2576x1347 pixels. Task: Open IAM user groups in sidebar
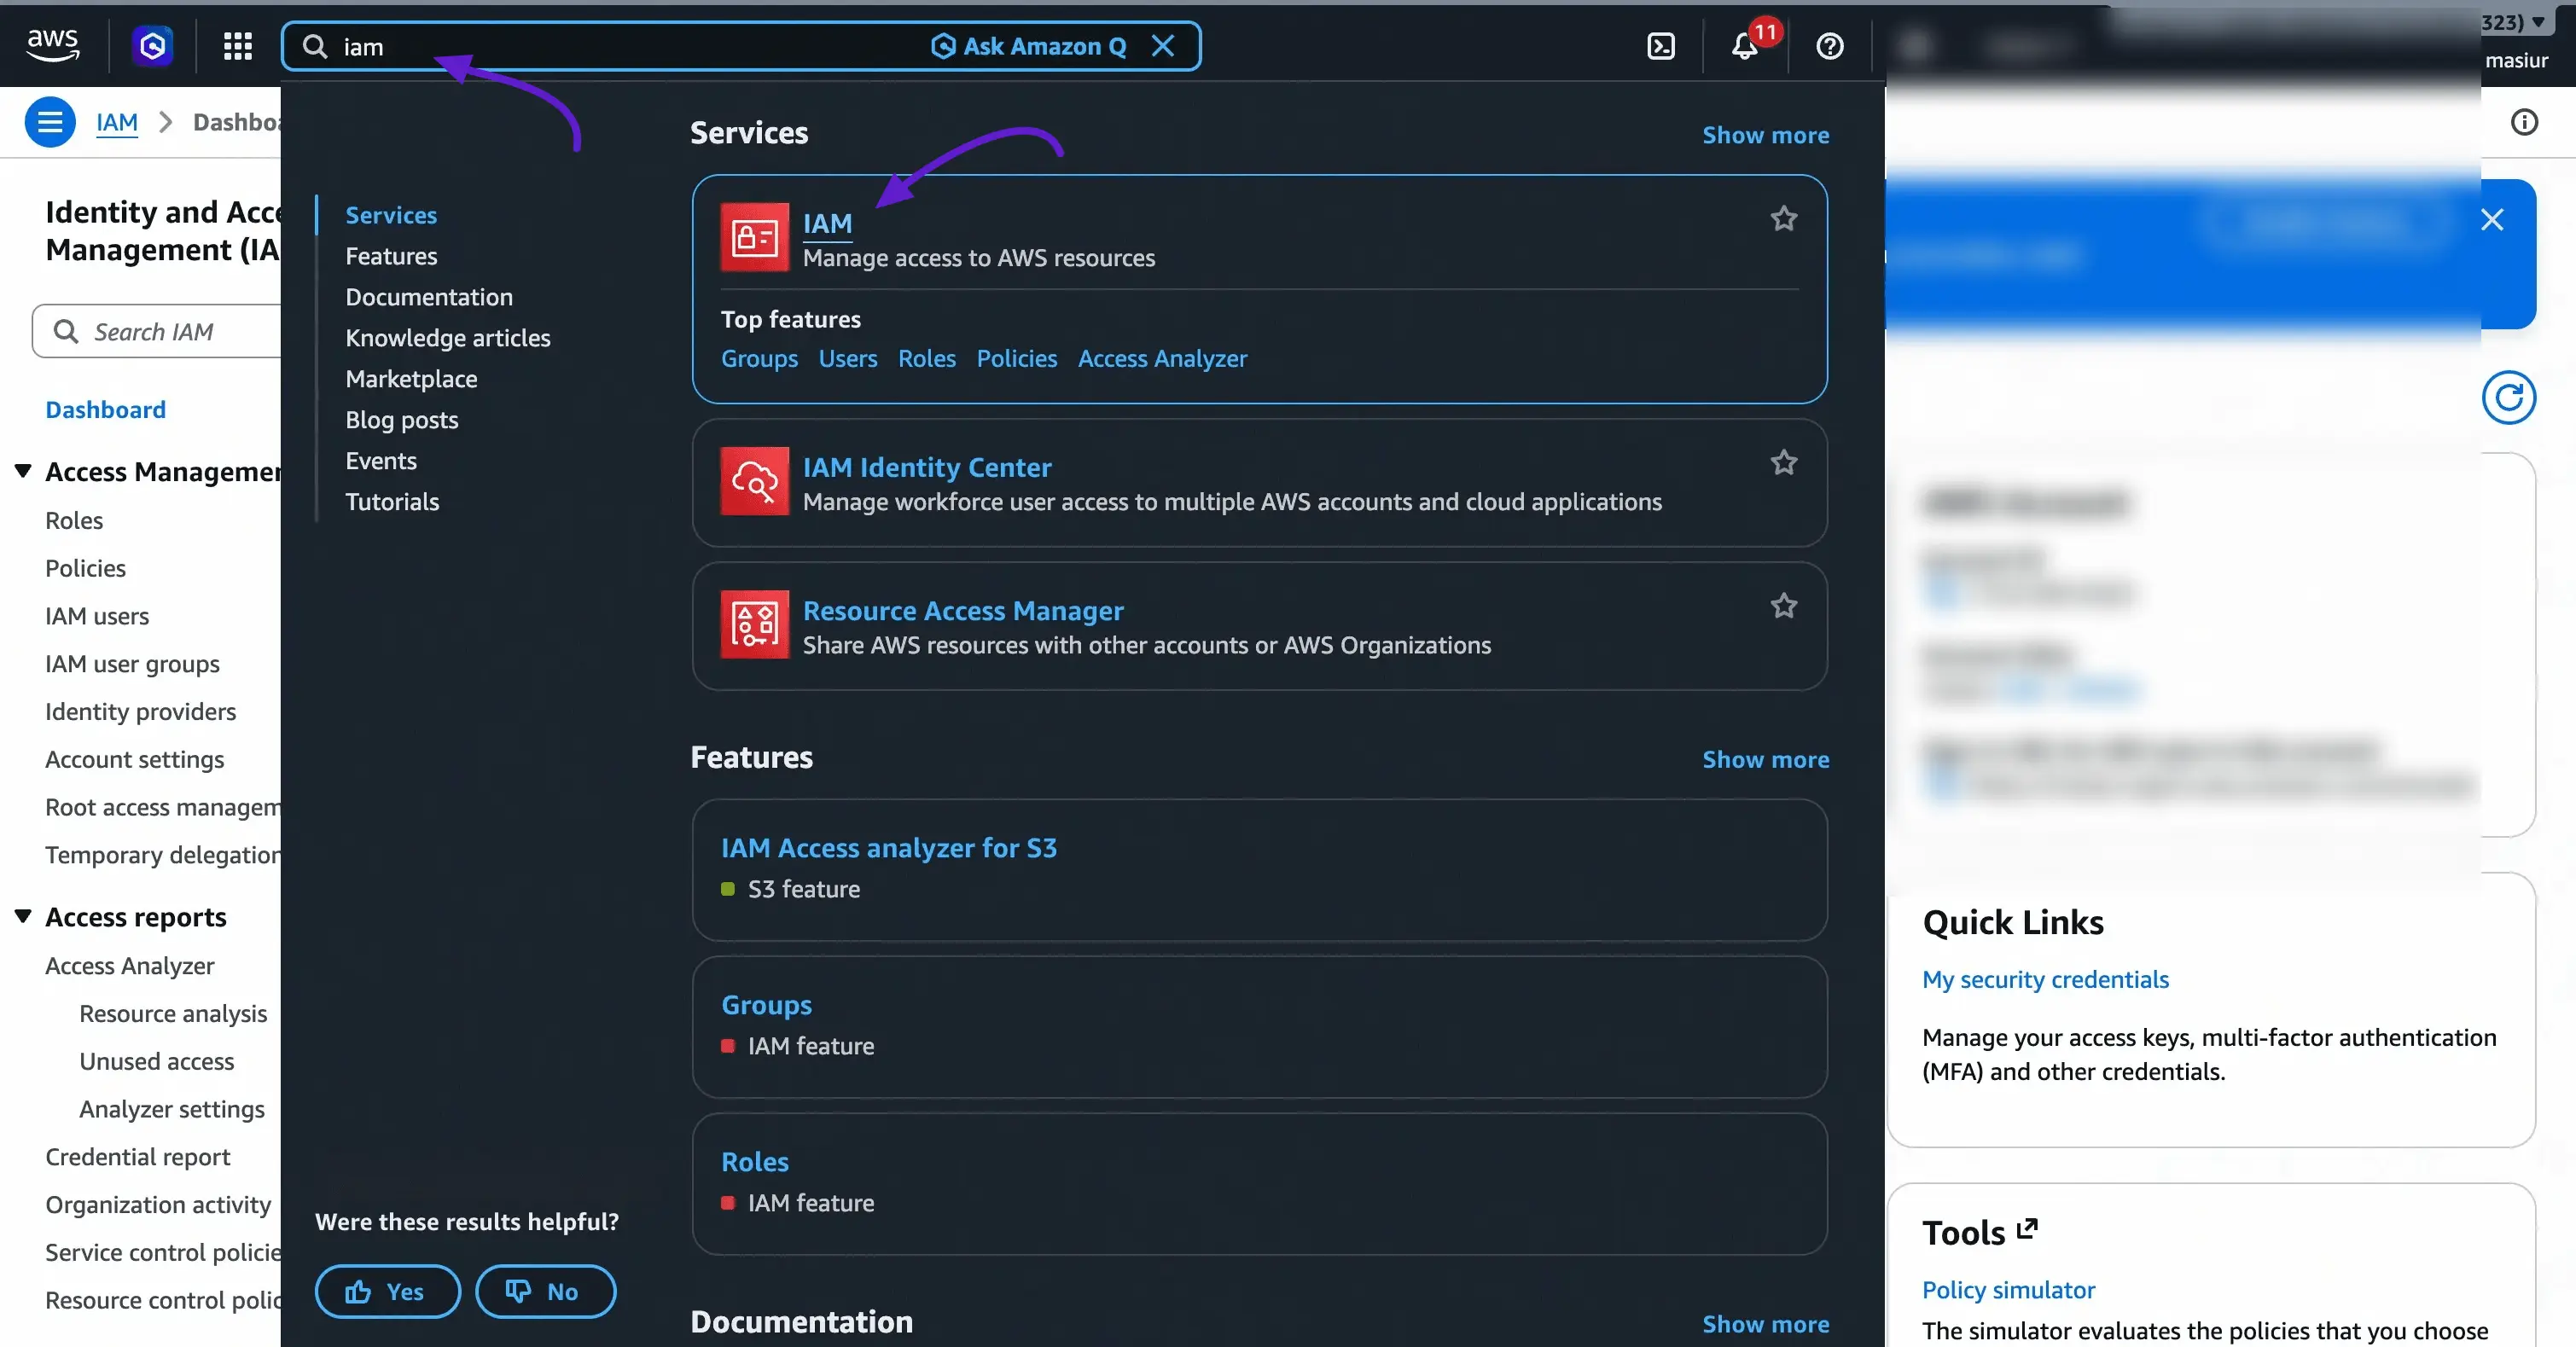point(132,664)
